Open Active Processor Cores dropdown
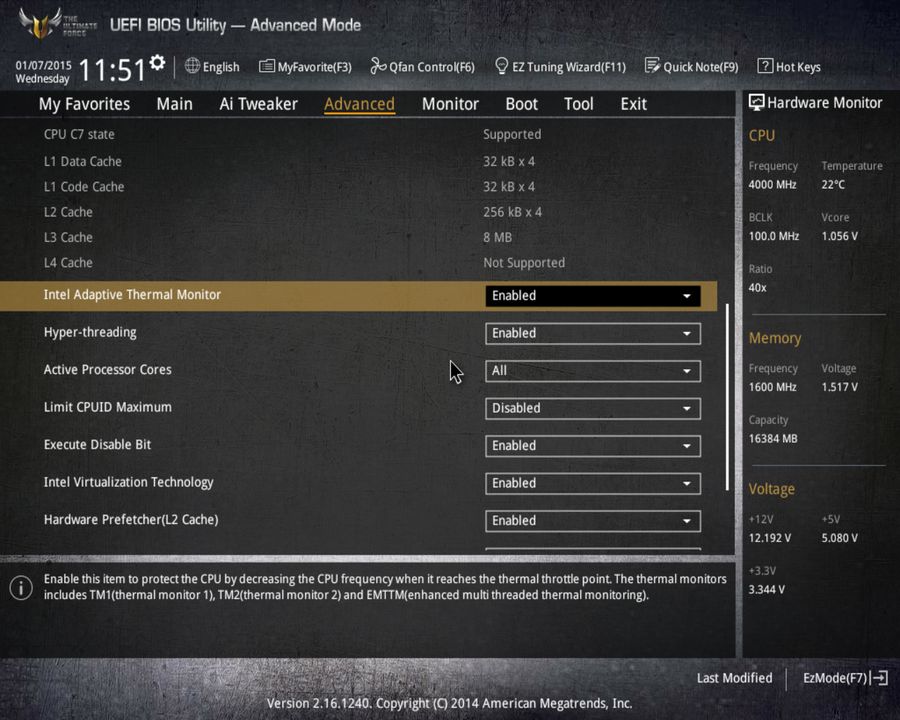The image size is (900, 720). tap(593, 371)
